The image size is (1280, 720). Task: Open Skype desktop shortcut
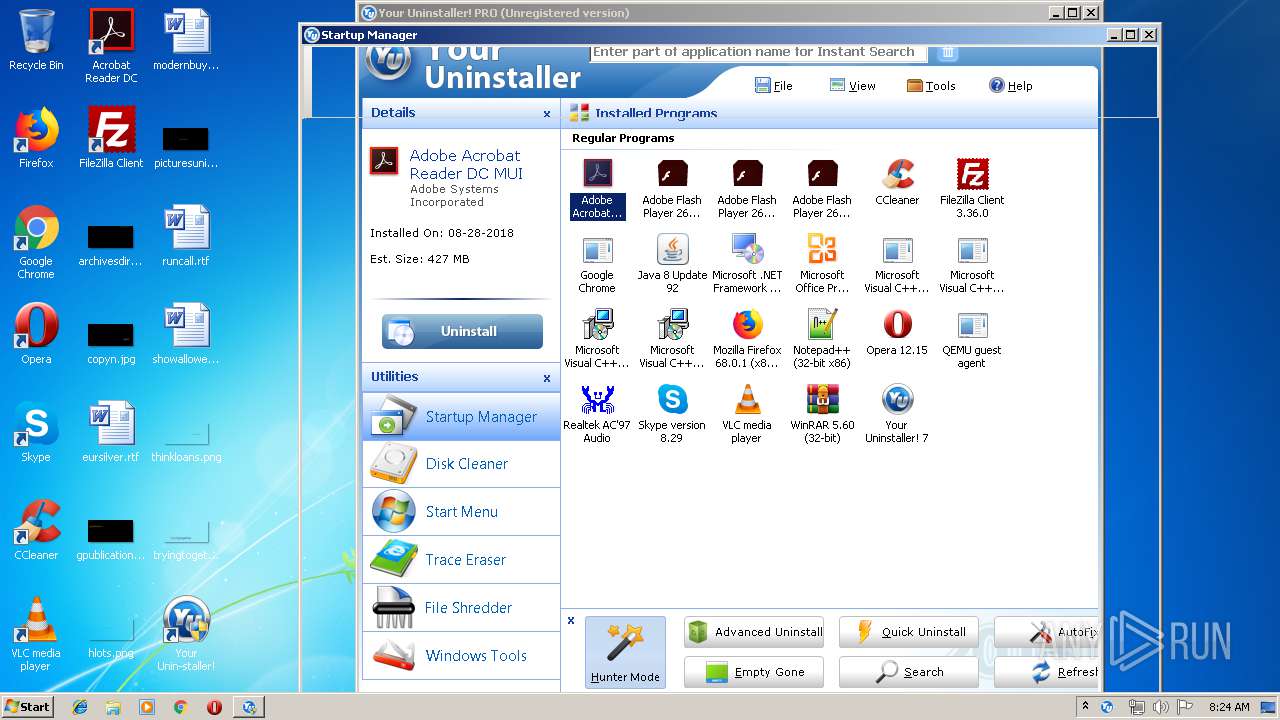(36, 432)
